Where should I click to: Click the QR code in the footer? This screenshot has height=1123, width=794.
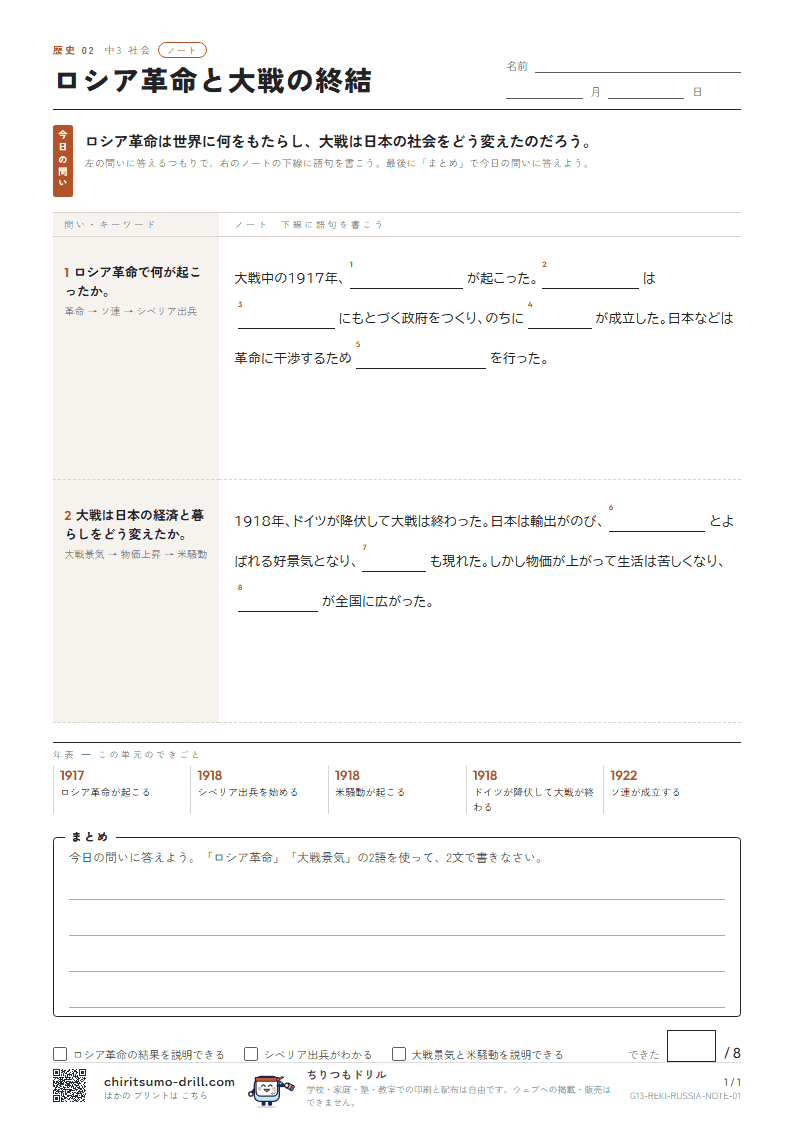(x=69, y=1085)
